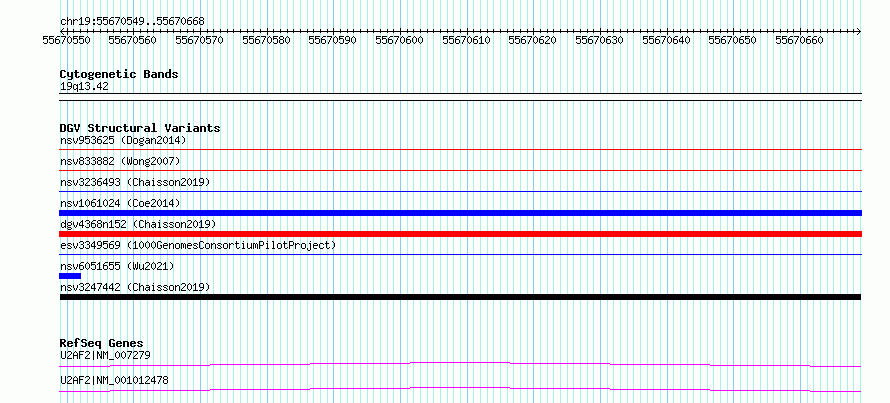This screenshot has height=403, width=890.
Task: Click ruler position 55670600
Action: pyautogui.click(x=400, y=40)
